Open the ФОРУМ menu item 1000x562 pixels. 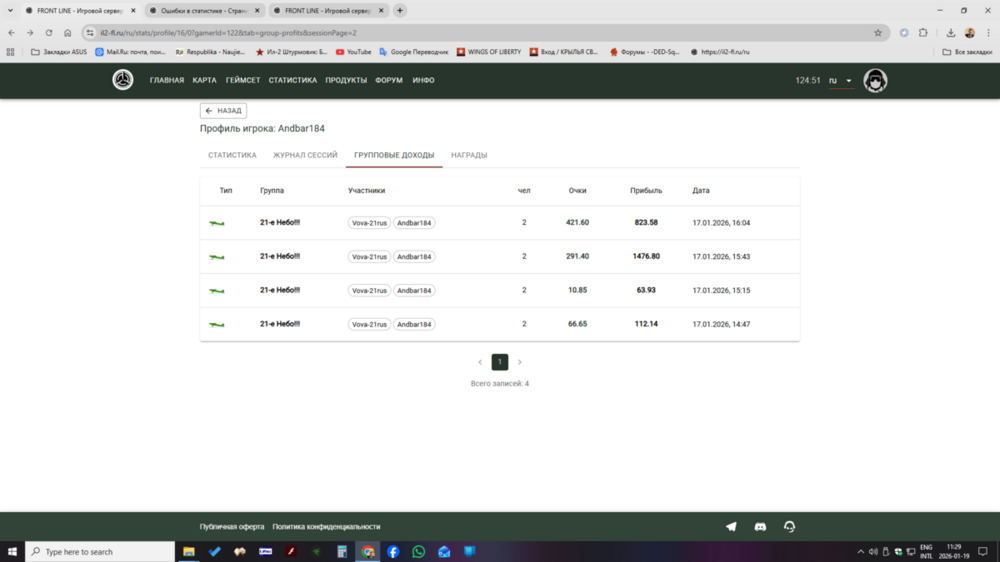coord(388,80)
